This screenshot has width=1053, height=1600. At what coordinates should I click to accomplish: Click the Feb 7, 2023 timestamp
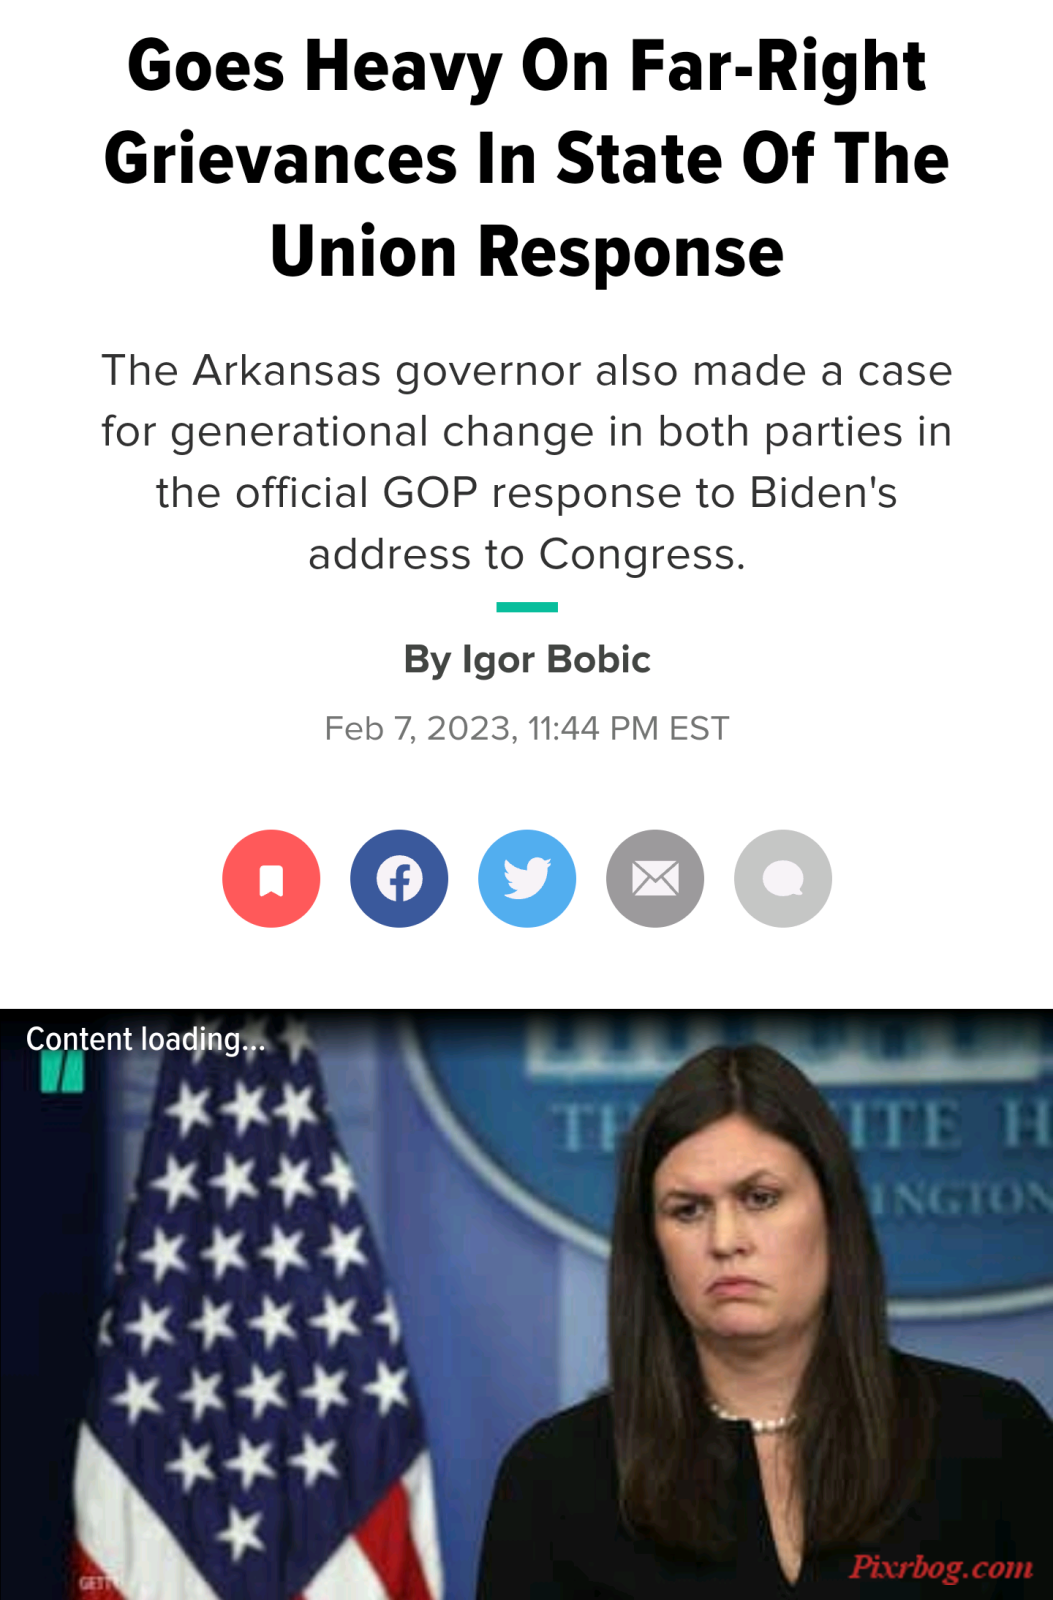coord(527,728)
